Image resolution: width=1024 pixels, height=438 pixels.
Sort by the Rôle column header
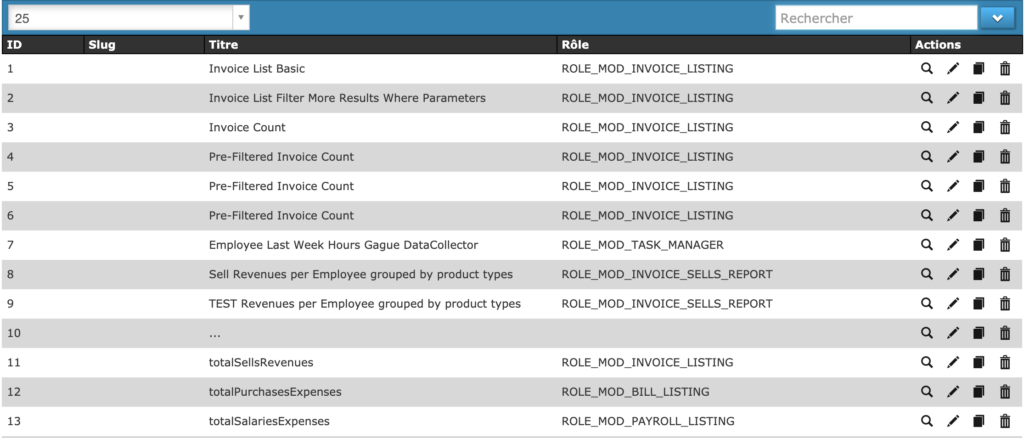click(575, 45)
